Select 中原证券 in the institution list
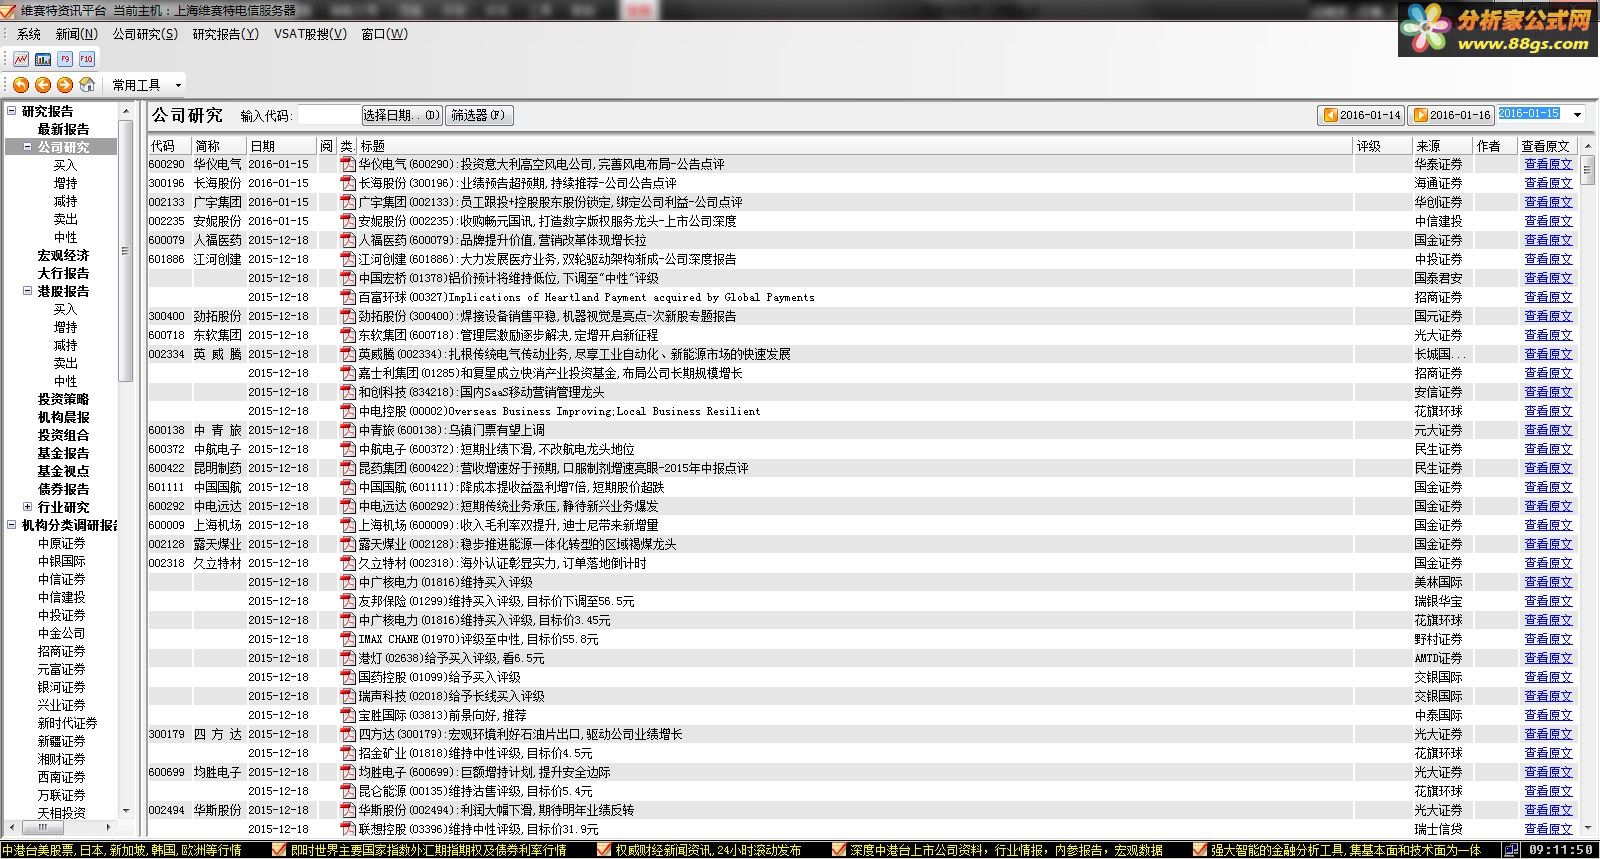The height and width of the screenshot is (859, 1600). (62, 543)
